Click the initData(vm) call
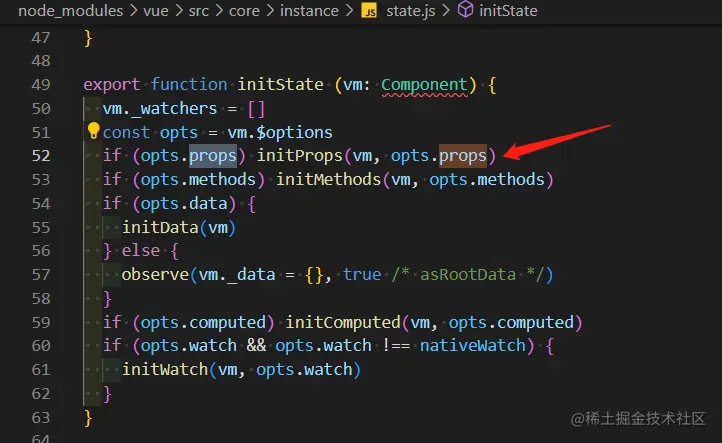Viewport: 722px width, 443px height. [179, 227]
